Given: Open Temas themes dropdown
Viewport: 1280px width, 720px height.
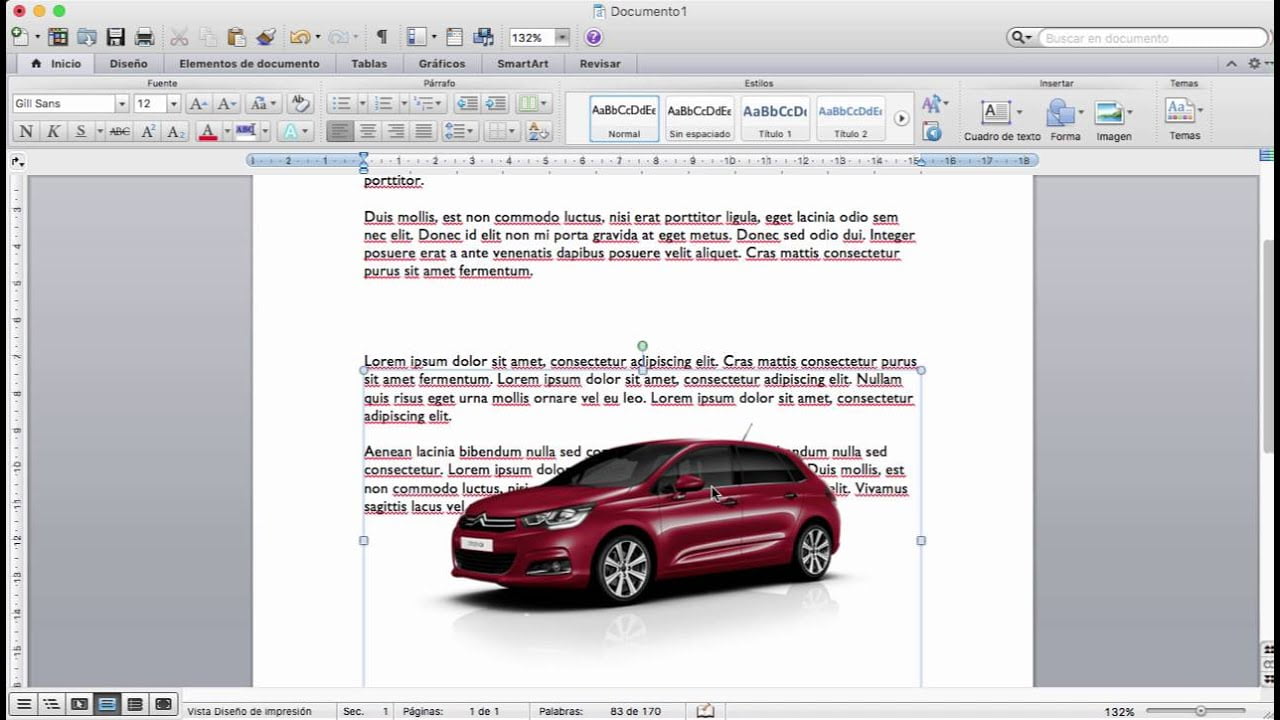Looking at the screenshot, I should [1184, 117].
